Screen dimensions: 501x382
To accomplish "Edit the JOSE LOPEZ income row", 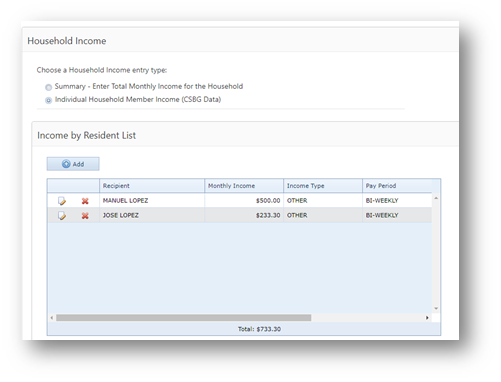I will tap(62, 215).
